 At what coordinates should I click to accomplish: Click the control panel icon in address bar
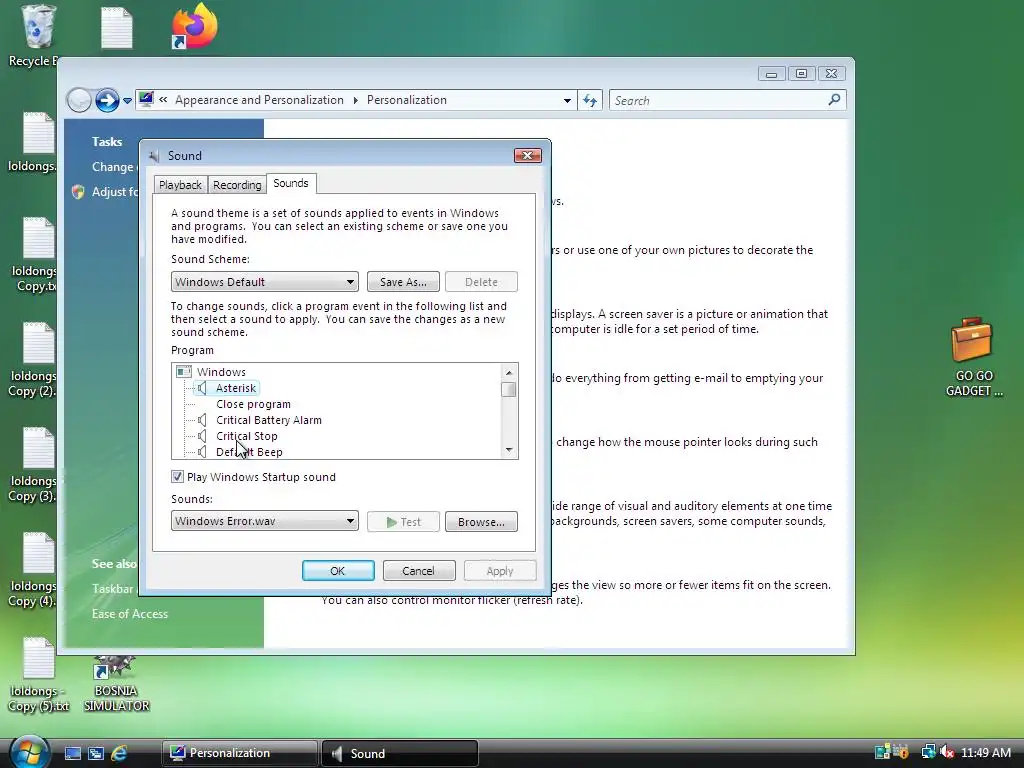coord(146,99)
